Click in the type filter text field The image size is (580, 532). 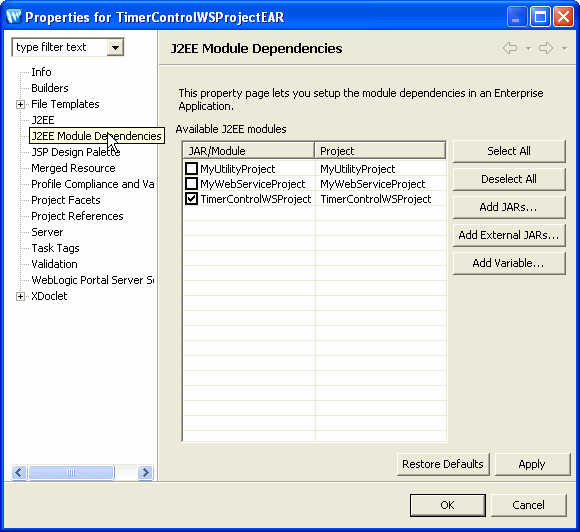click(60, 47)
